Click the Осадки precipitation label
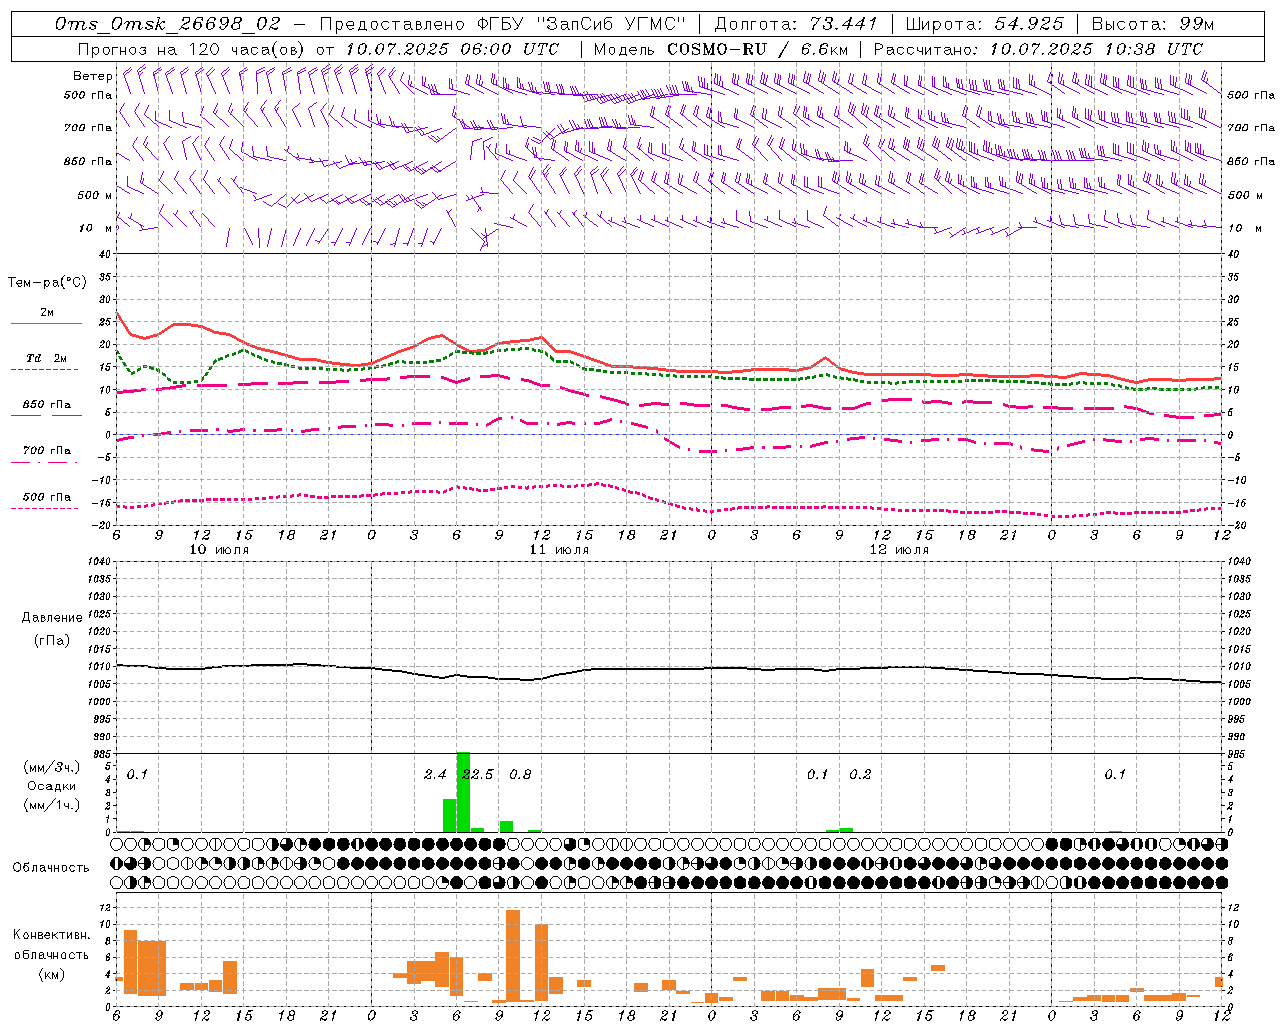1280x1024 pixels. tap(51, 786)
